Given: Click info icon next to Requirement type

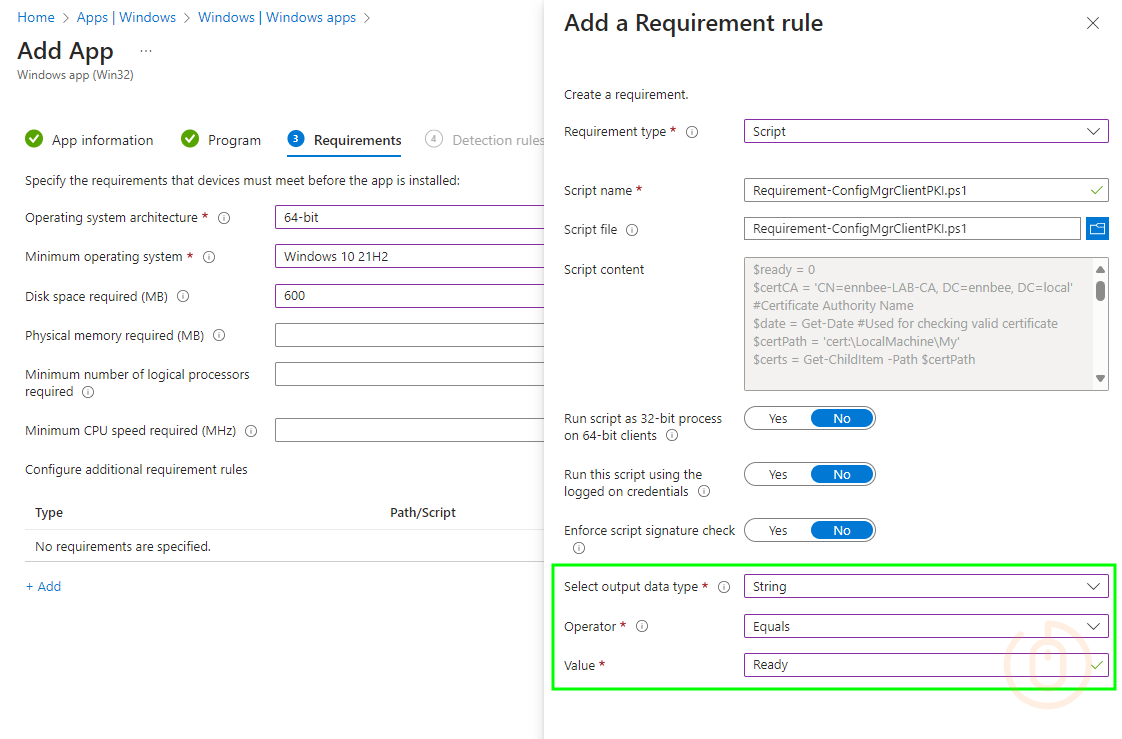Looking at the screenshot, I should tap(692, 132).
